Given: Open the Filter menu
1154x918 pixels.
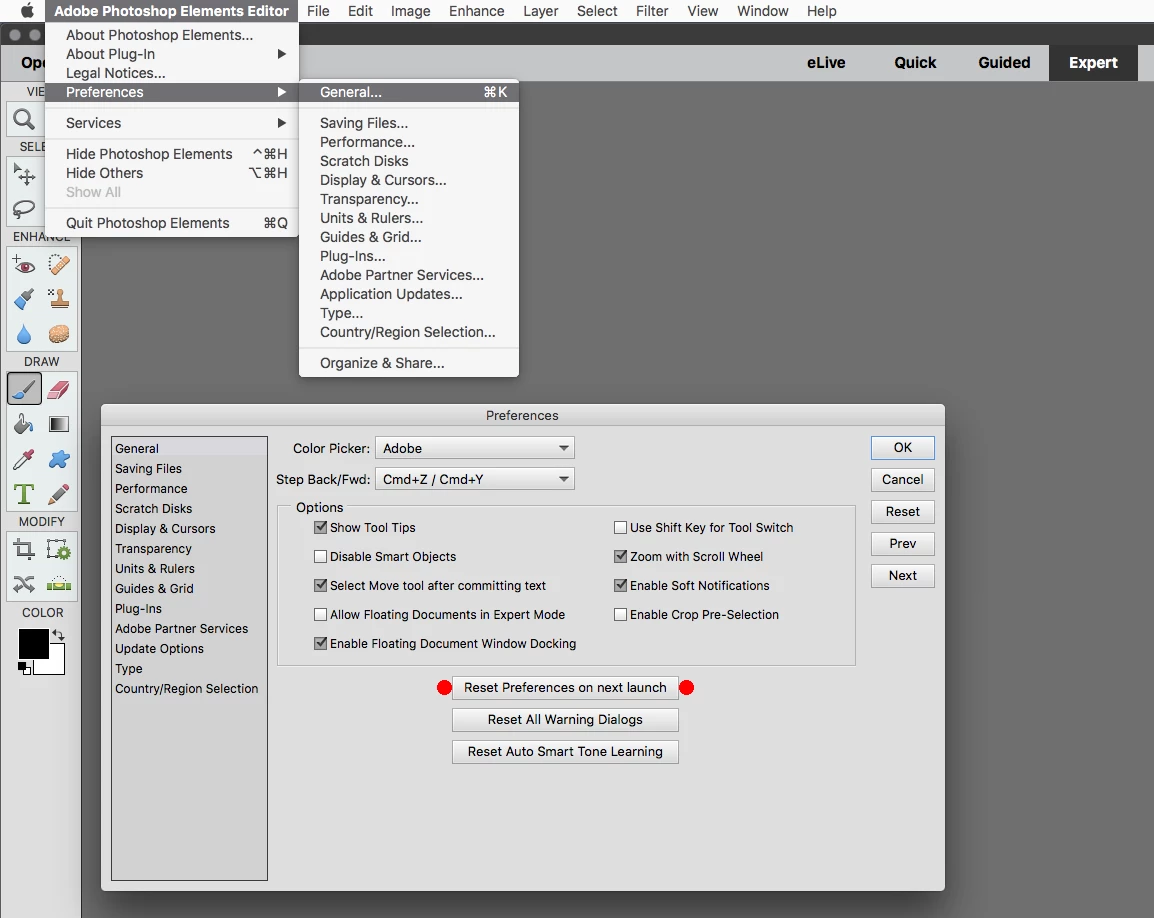Looking at the screenshot, I should click(652, 11).
